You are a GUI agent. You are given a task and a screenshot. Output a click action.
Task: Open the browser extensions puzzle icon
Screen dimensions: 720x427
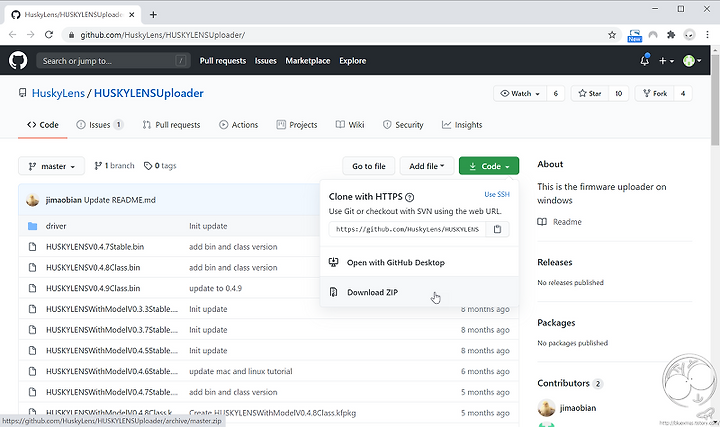[x=671, y=34]
